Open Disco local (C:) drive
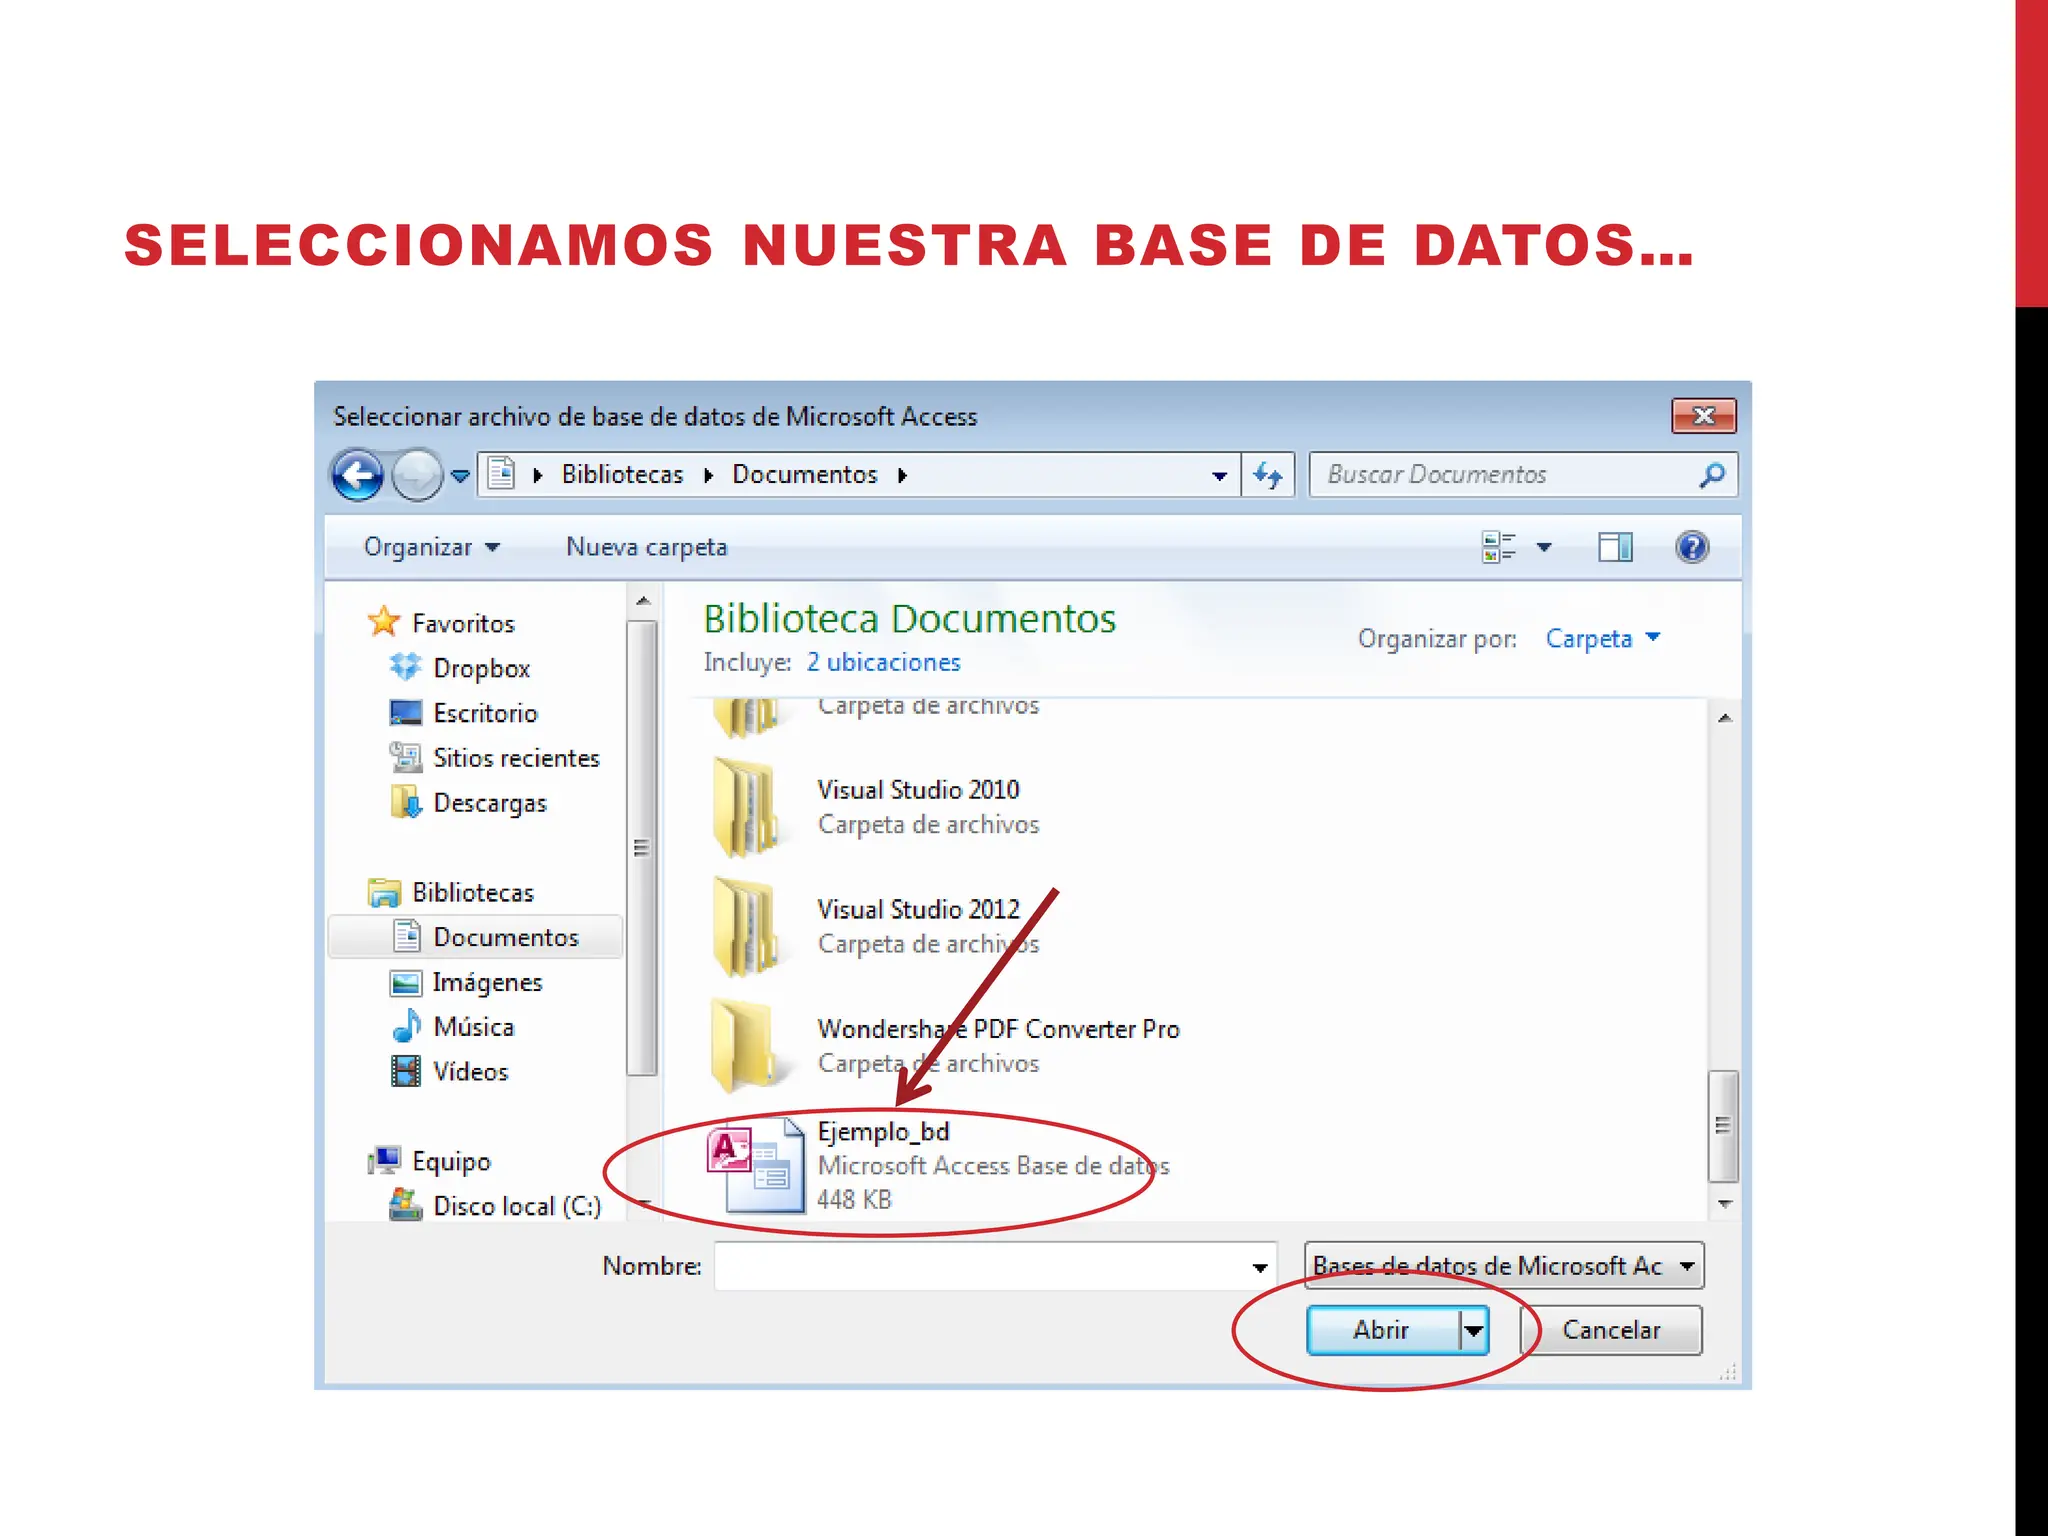The width and height of the screenshot is (2048, 1536). 516,1206
